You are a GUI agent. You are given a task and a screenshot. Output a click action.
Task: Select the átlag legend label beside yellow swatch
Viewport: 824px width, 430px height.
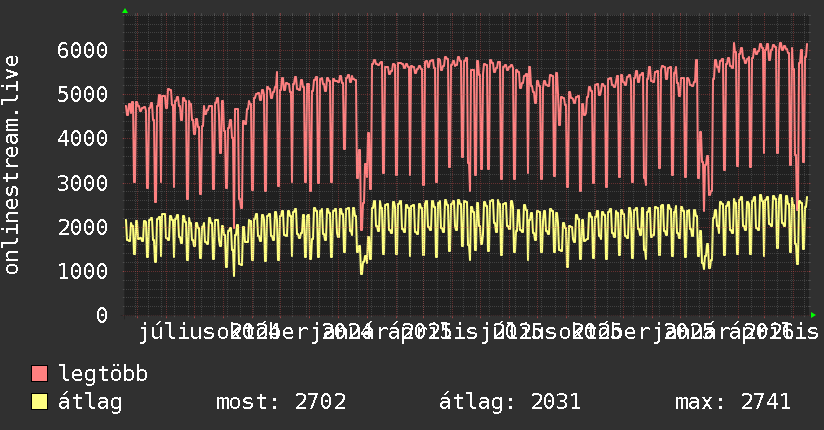(90, 402)
